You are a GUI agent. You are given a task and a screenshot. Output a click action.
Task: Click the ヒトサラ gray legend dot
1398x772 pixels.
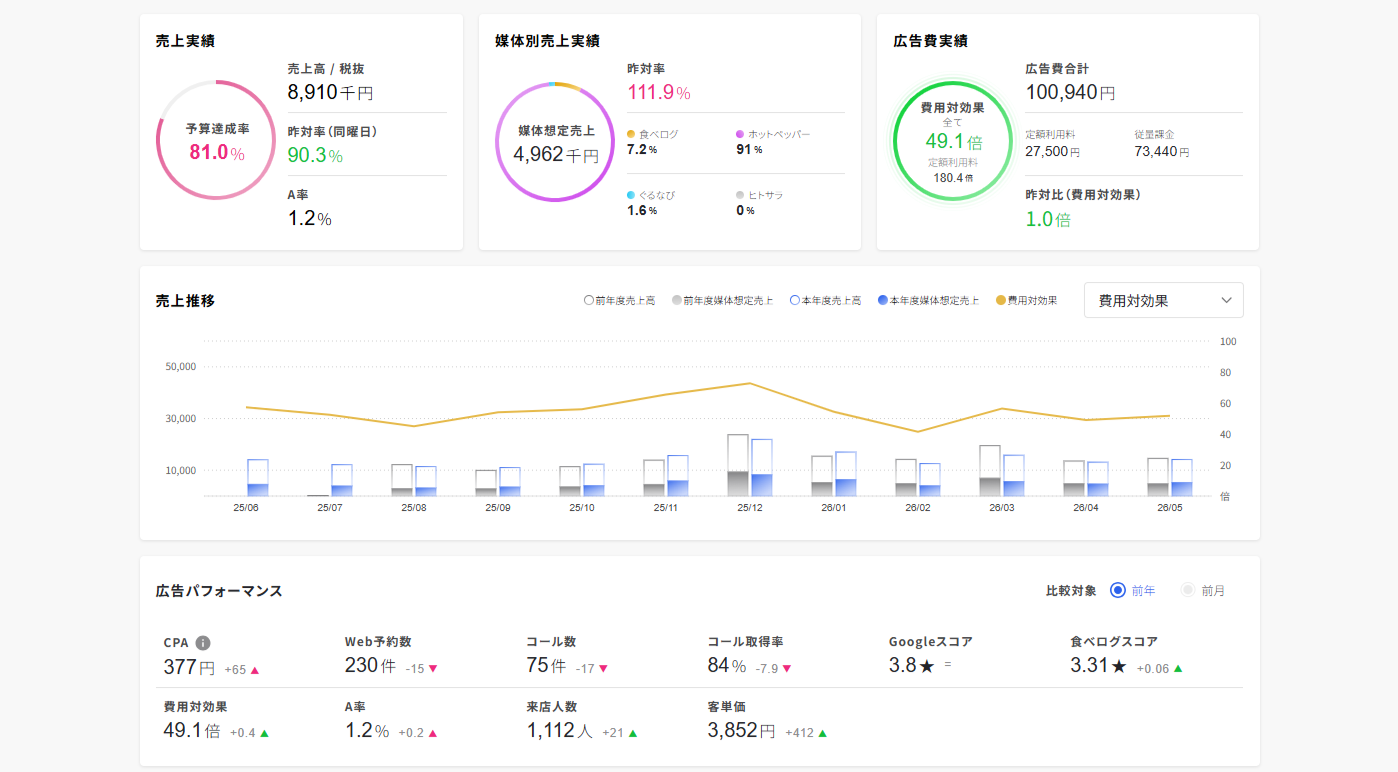point(740,195)
